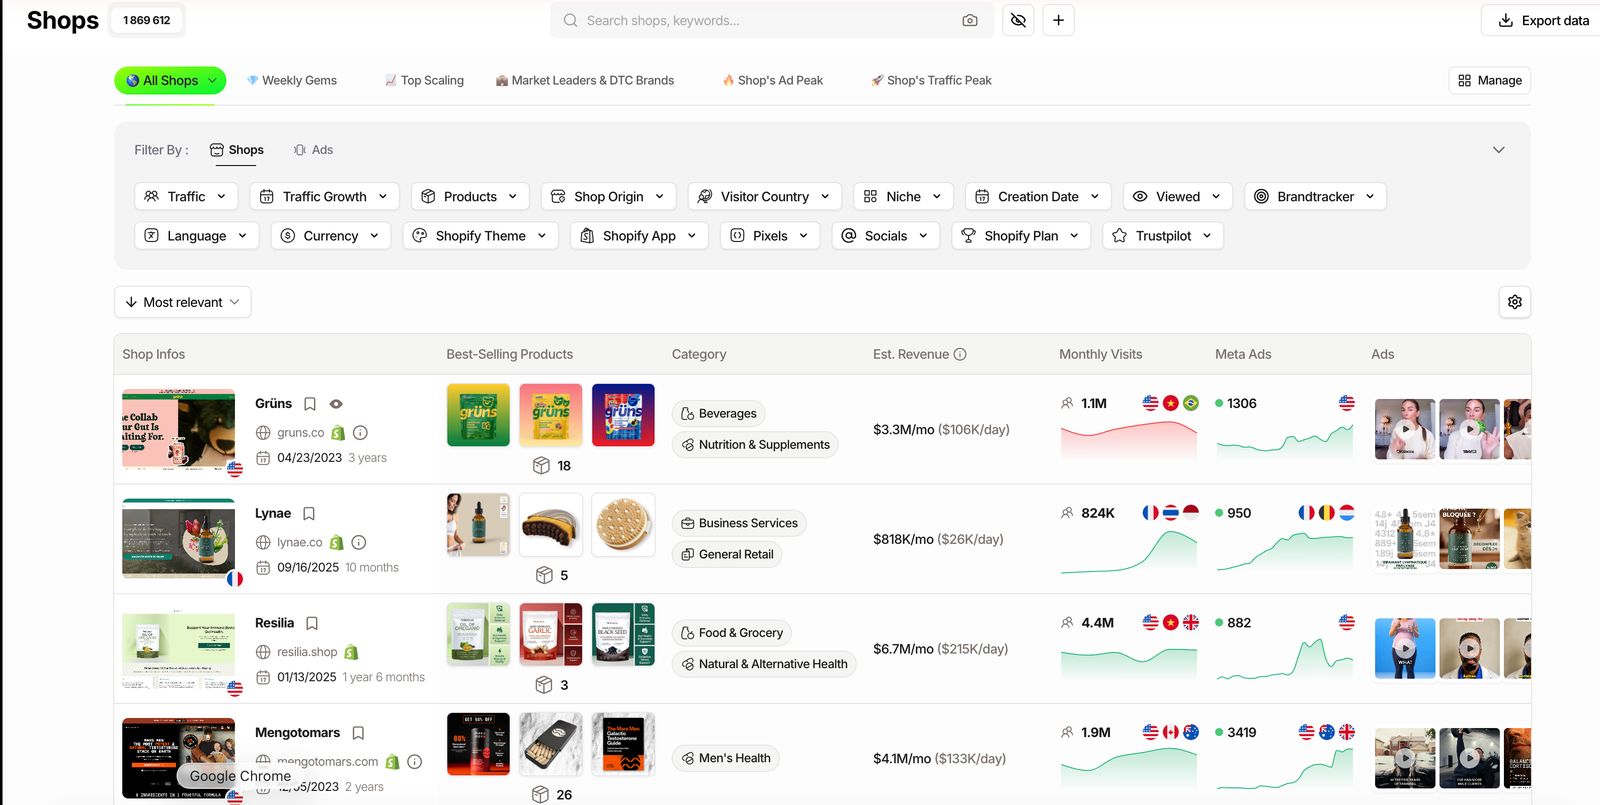1600x805 pixels.
Task: Change sorting via Most relevant dropdown
Action: pyautogui.click(x=183, y=302)
